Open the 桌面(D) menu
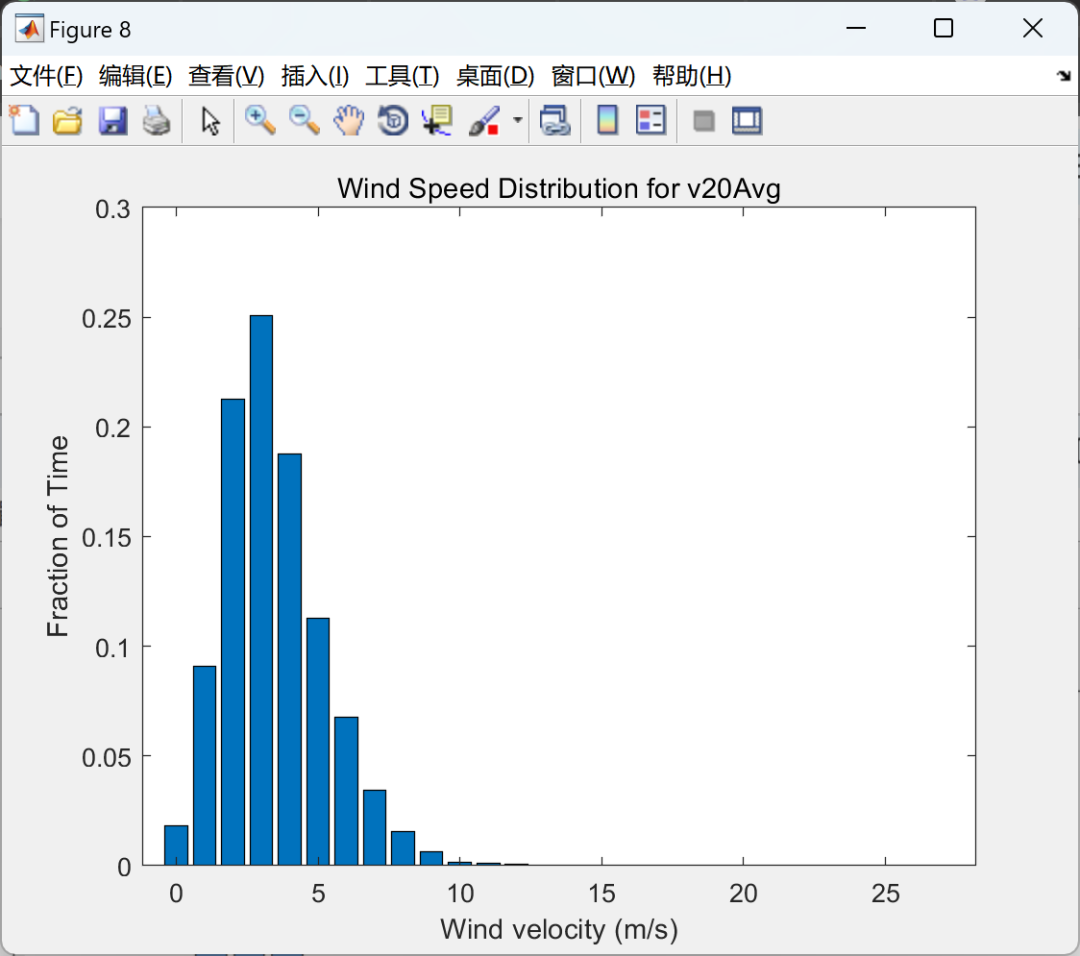 pos(495,76)
